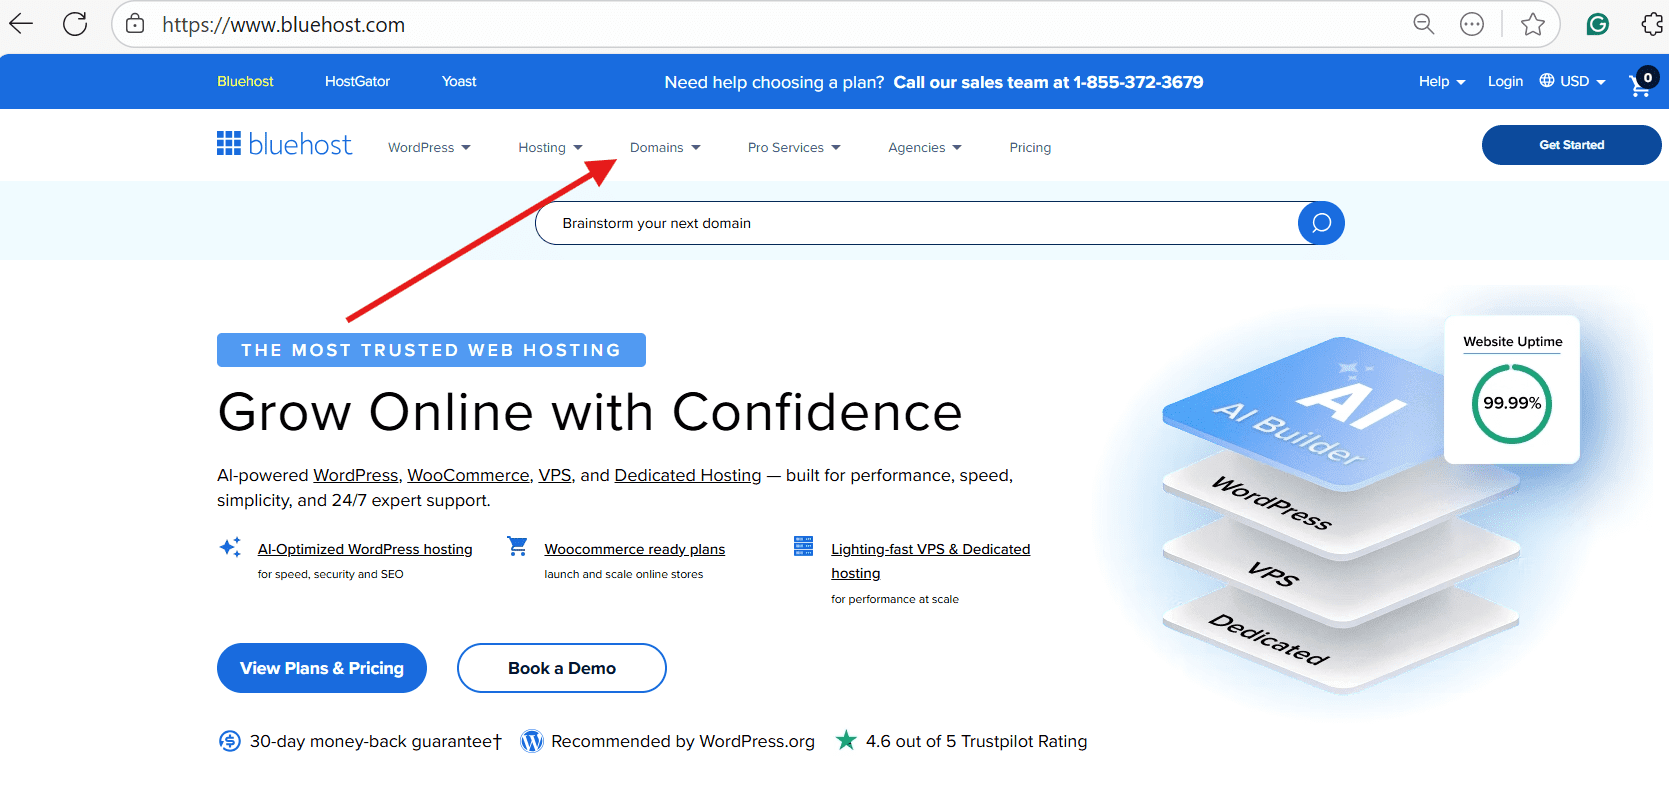Open AI-Optimized WordPress hosting link
The image size is (1669, 789).
365,549
